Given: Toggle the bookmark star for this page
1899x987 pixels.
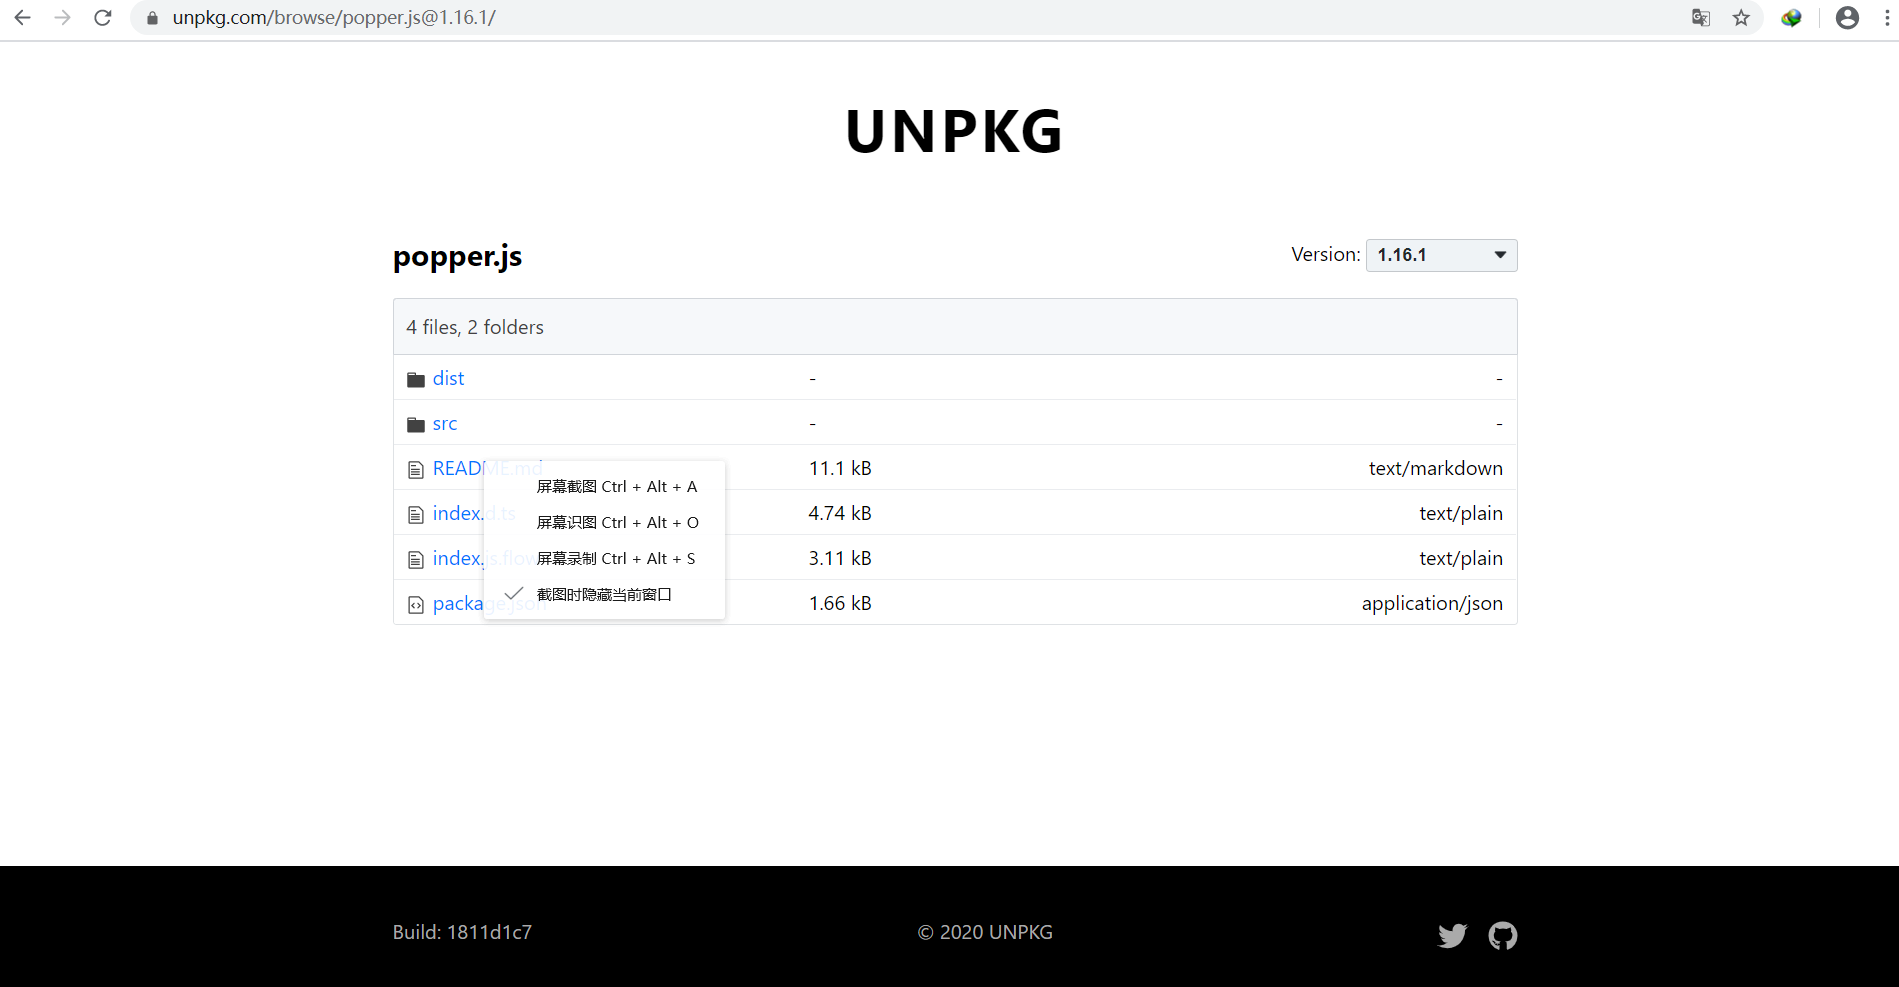Looking at the screenshot, I should pyautogui.click(x=1741, y=17).
